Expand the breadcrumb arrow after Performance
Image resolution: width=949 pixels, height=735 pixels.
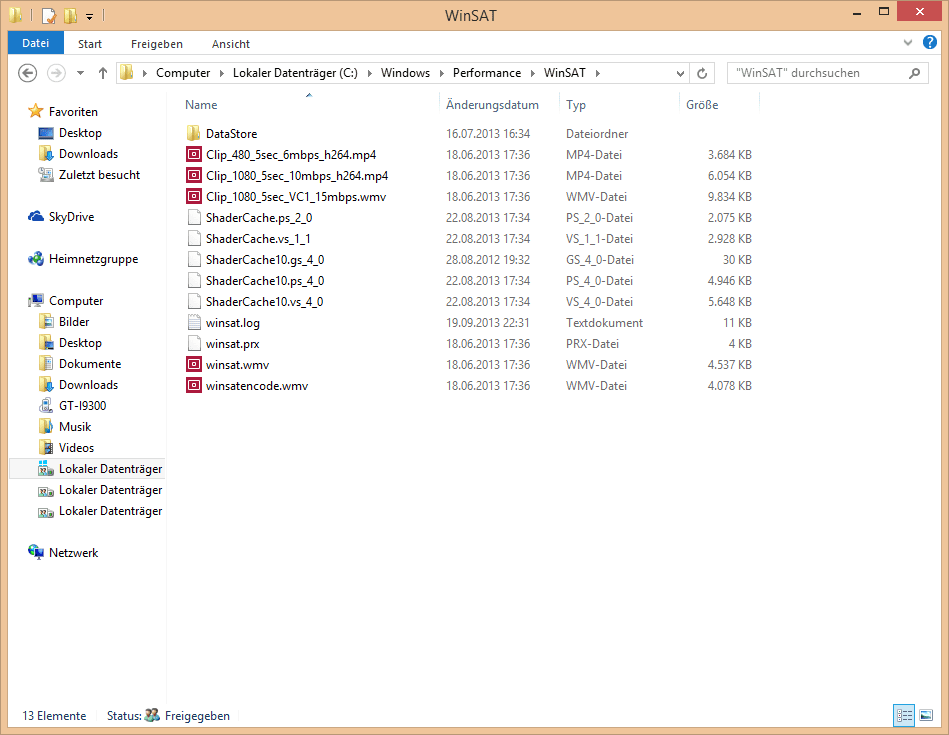(533, 73)
